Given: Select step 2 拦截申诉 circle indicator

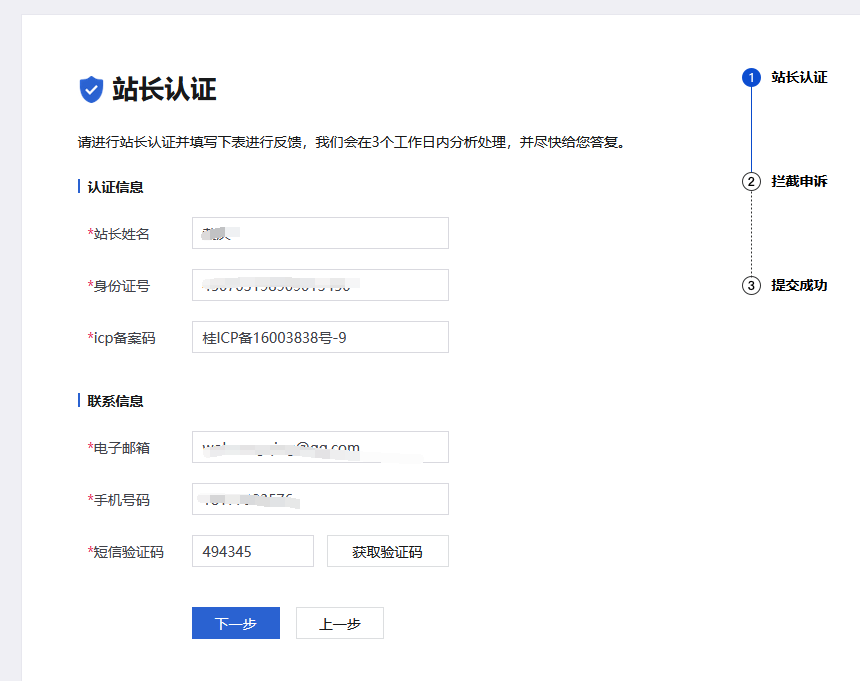Looking at the screenshot, I should pyautogui.click(x=751, y=182).
